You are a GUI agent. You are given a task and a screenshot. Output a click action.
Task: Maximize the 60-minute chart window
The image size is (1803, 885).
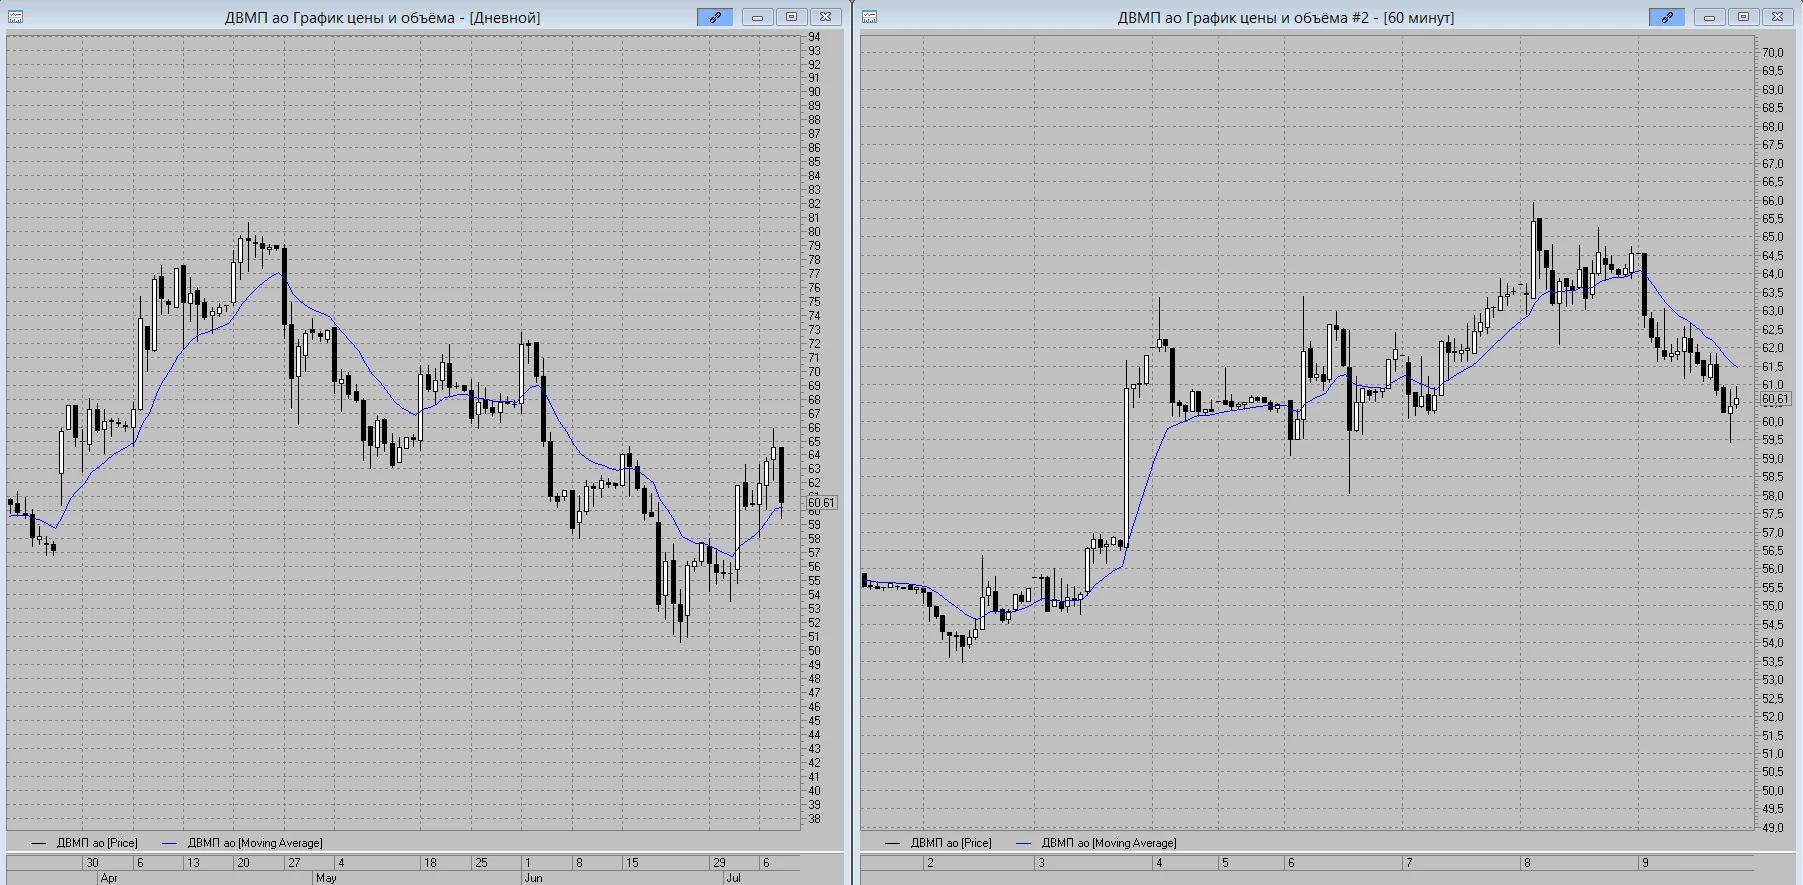(1743, 17)
